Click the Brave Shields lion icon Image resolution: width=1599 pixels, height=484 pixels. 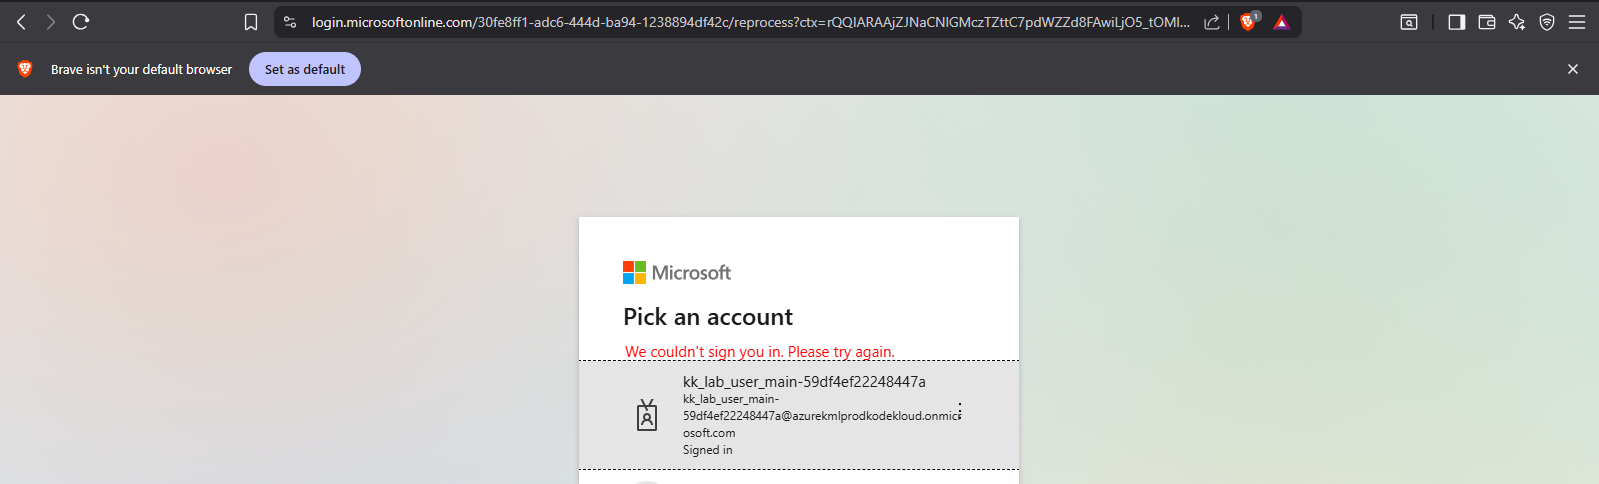(1248, 22)
